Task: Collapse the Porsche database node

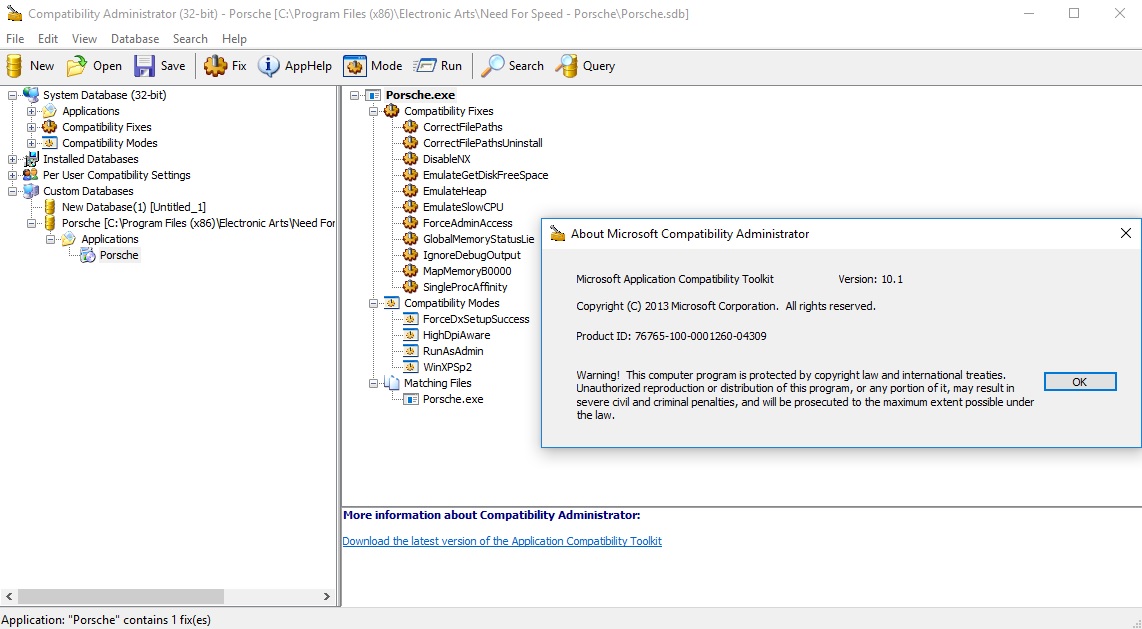Action: pyautogui.click(x=31, y=223)
